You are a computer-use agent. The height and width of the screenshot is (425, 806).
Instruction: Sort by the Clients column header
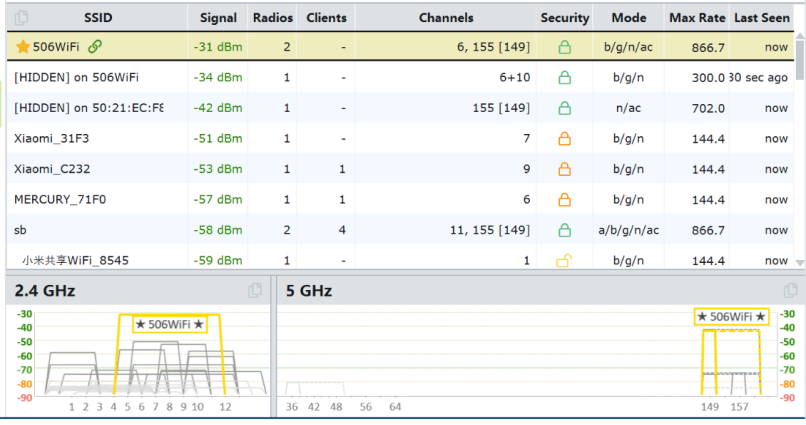pos(326,18)
